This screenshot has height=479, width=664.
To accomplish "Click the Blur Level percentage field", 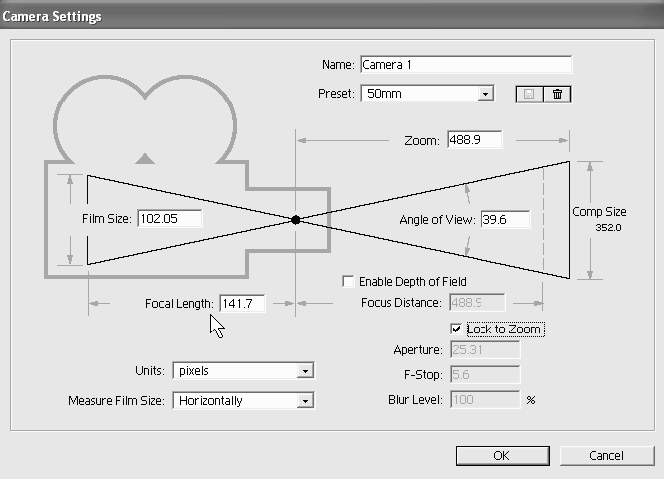I will (x=484, y=400).
